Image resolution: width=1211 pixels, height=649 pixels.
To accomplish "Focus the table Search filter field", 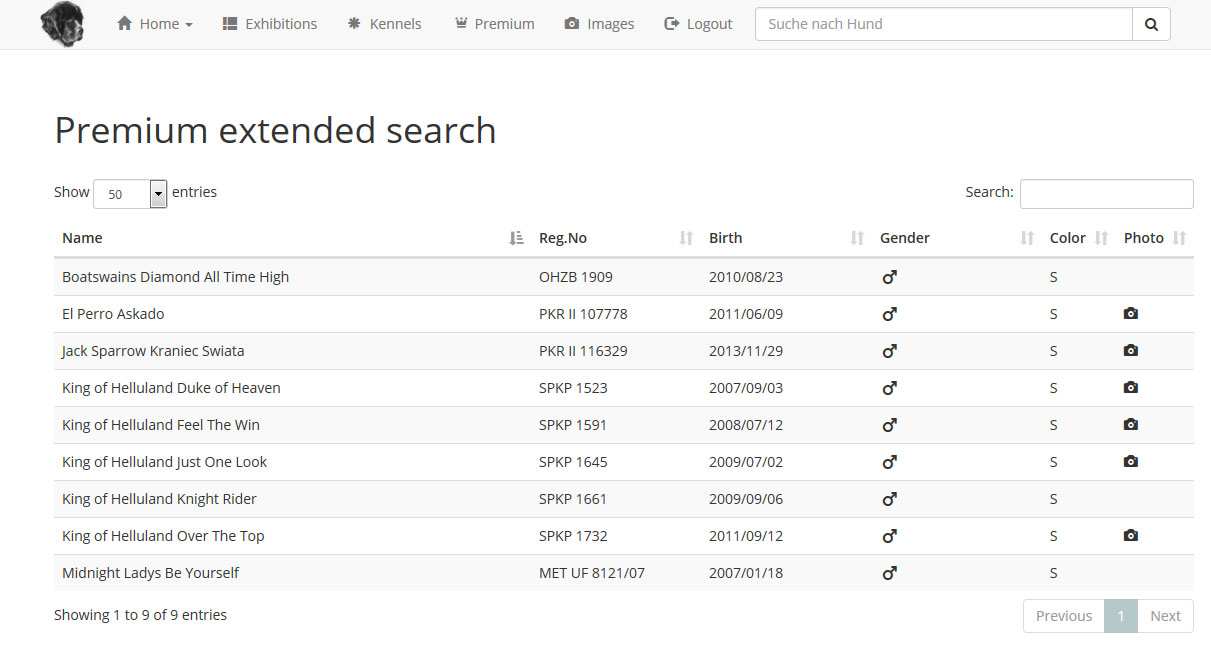I will pyautogui.click(x=1106, y=194).
